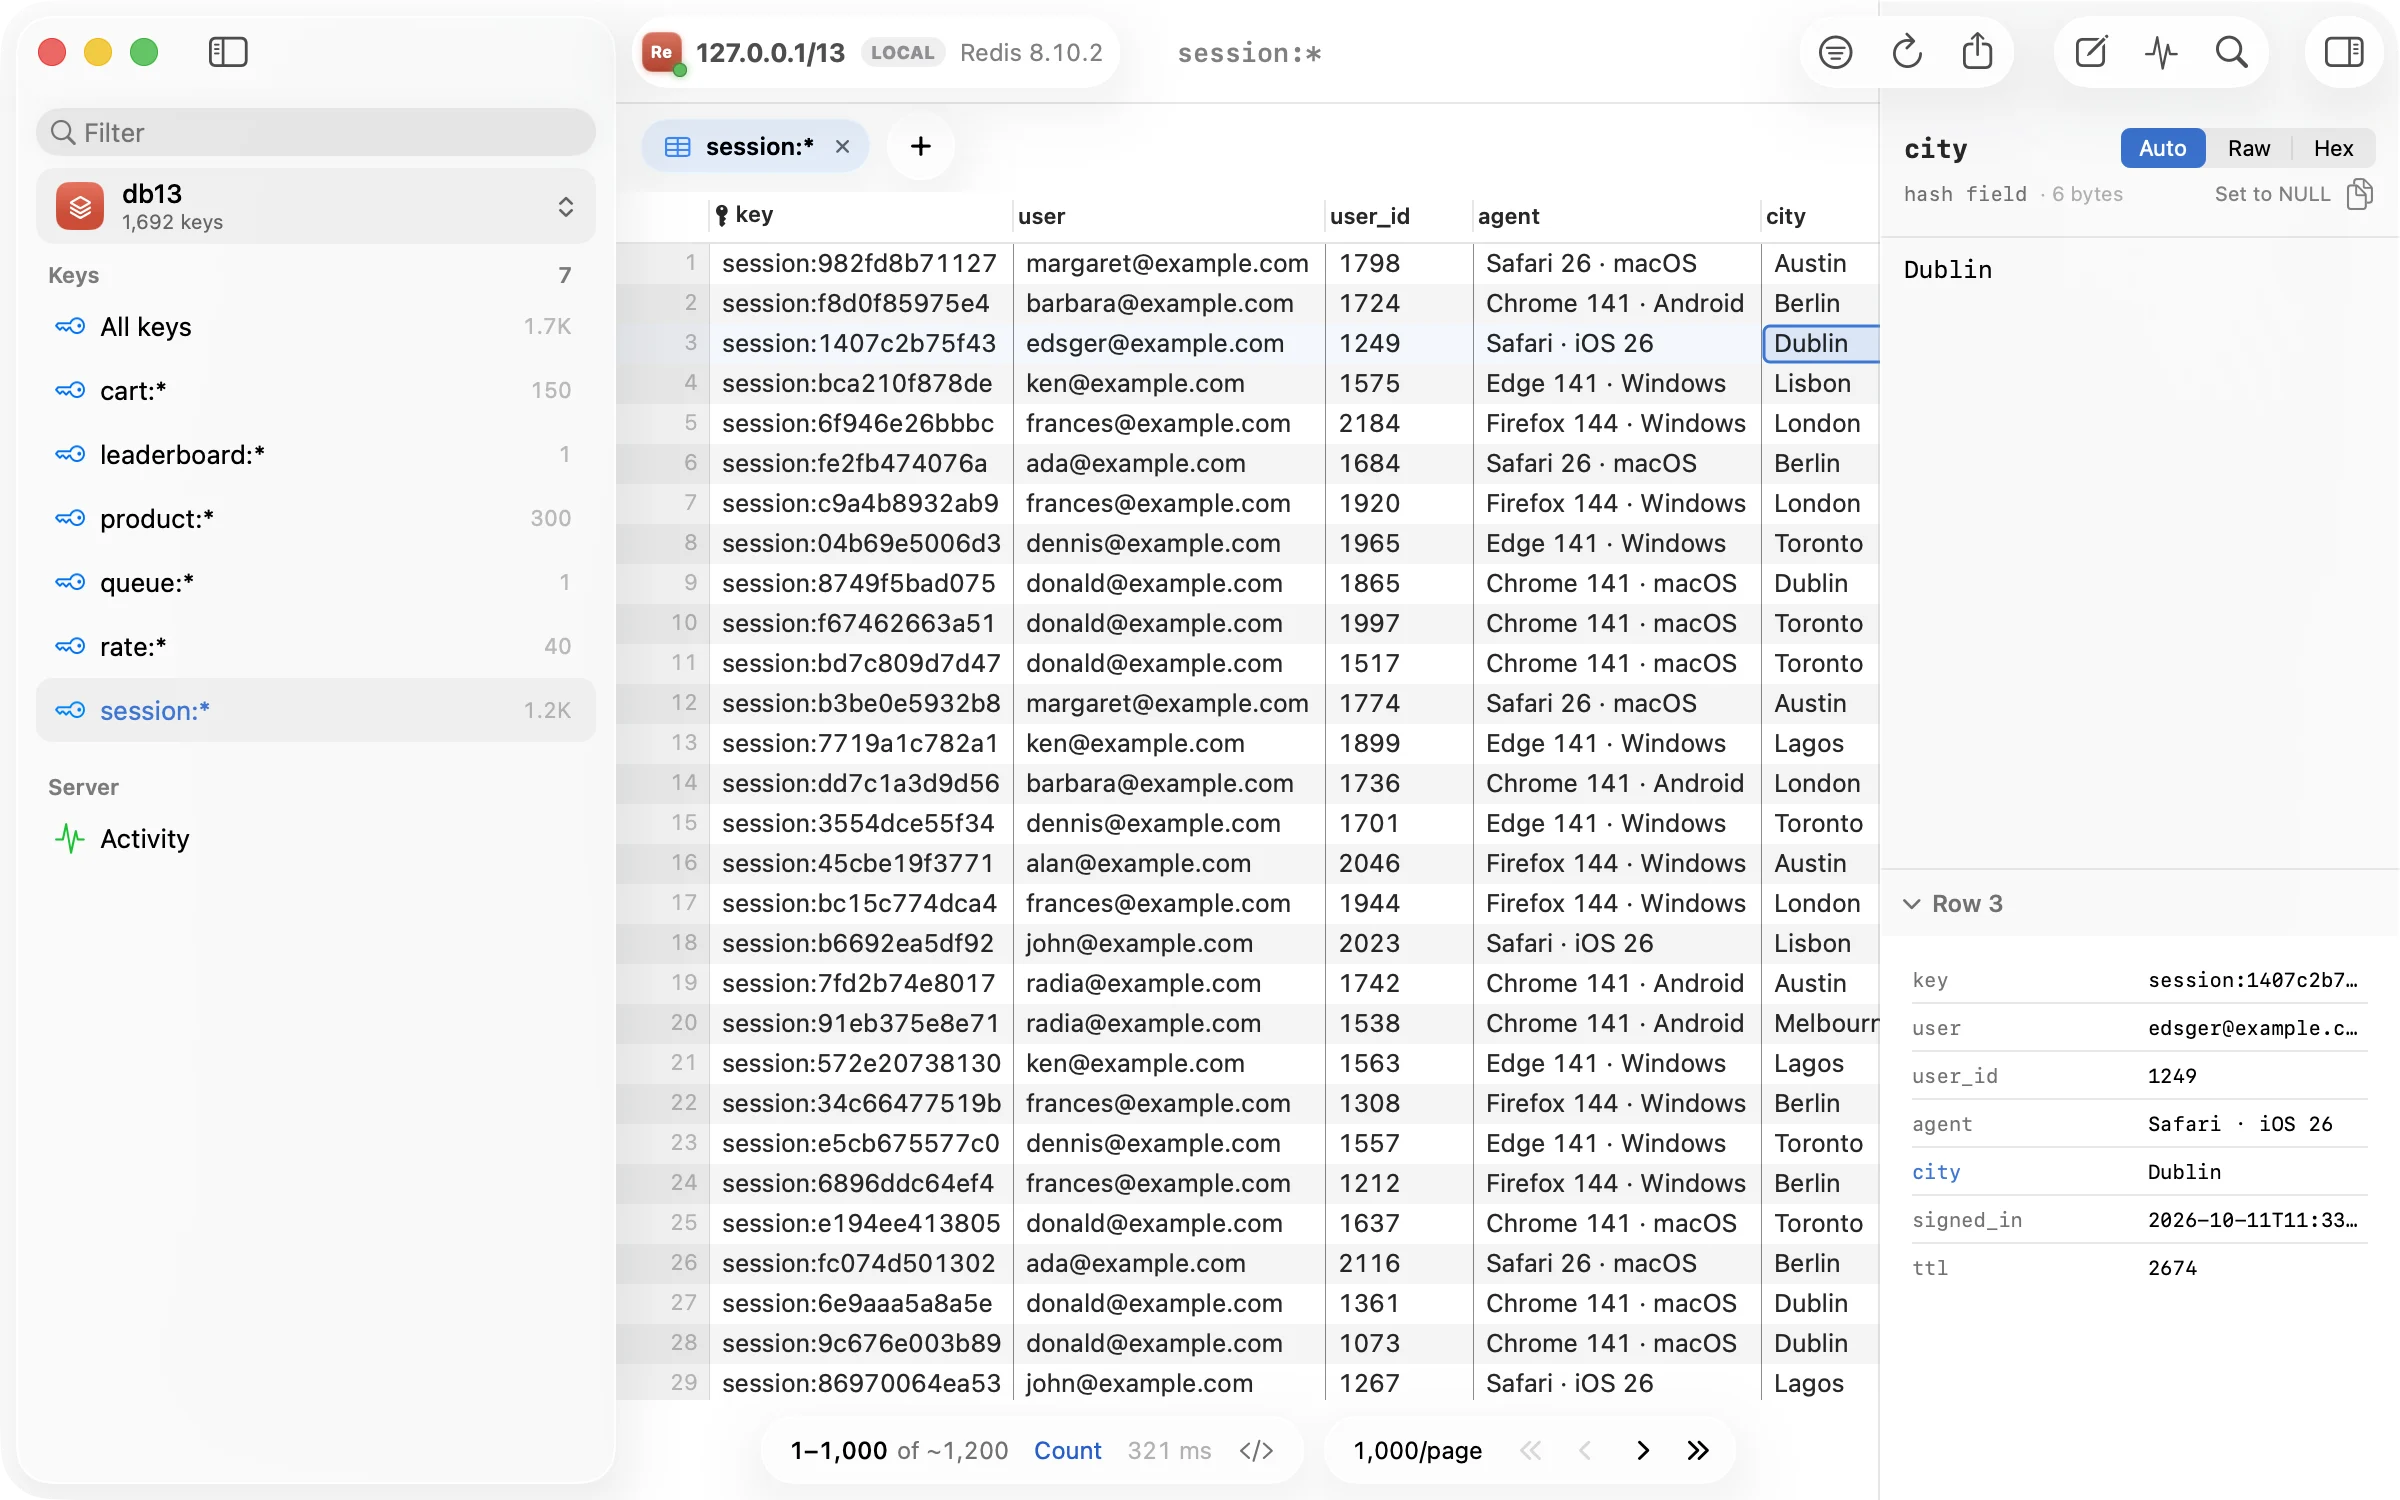Screen dimensions: 2400x1500
Task: Jump to last results page
Action: pos(1698,1450)
